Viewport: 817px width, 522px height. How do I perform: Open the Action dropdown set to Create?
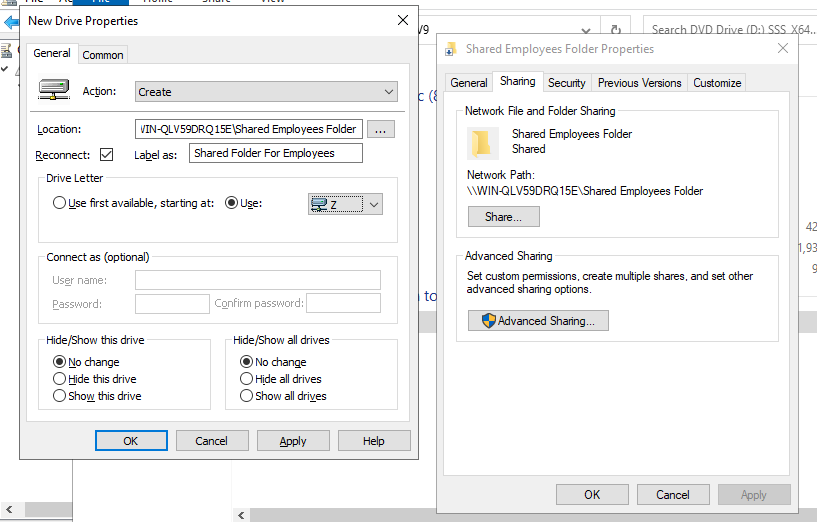click(266, 92)
